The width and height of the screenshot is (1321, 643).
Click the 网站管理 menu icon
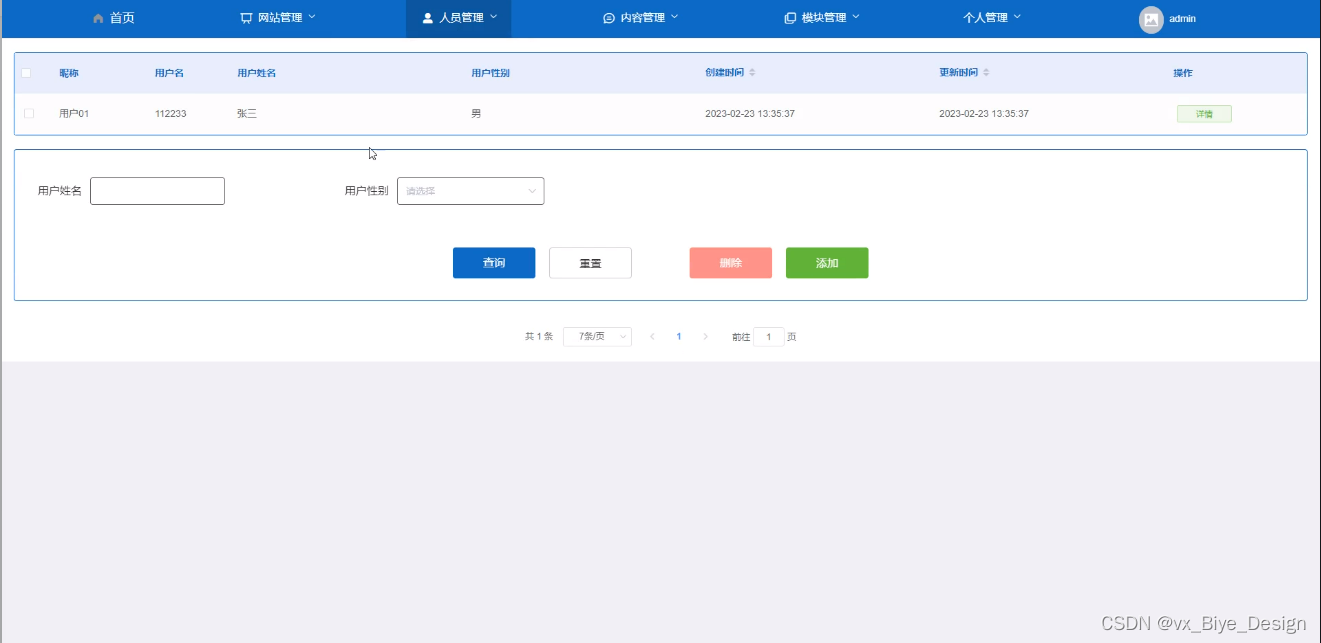pyautogui.click(x=247, y=18)
